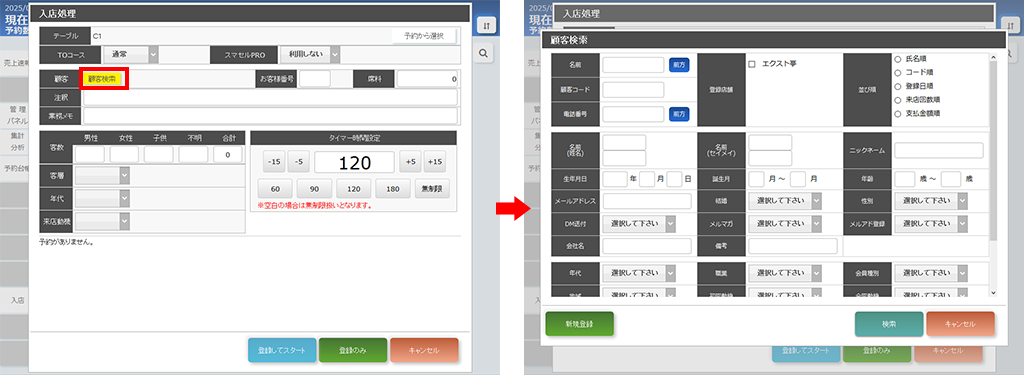Click the 予約から選択 button
This screenshot has width=1024, height=375.
coord(423,36)
